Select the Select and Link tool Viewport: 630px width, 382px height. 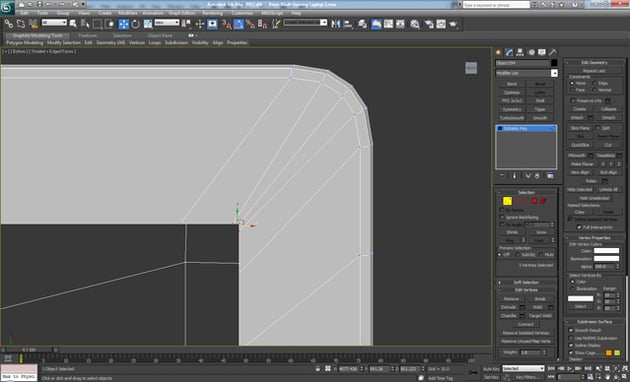pyautogui.click(x=8, y=24)
